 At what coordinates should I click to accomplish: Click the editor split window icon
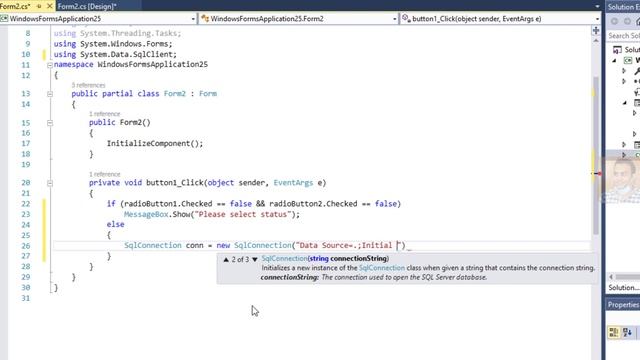pos(596,31)
